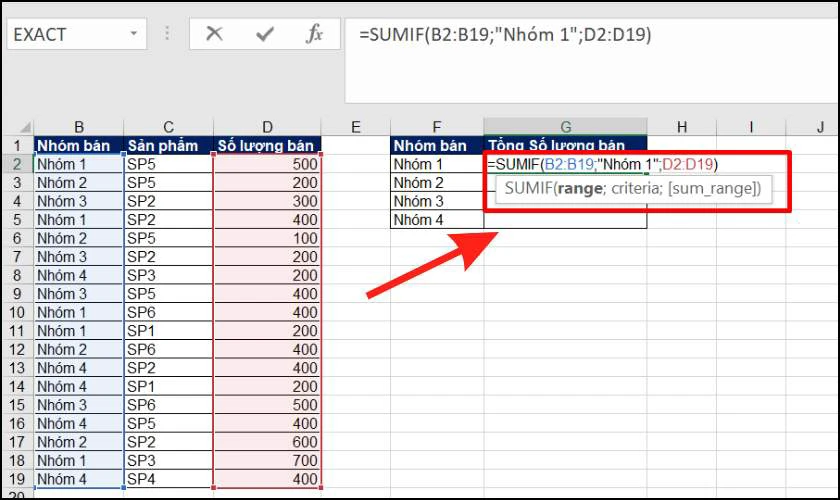Select row 10 header

point(17,312)
